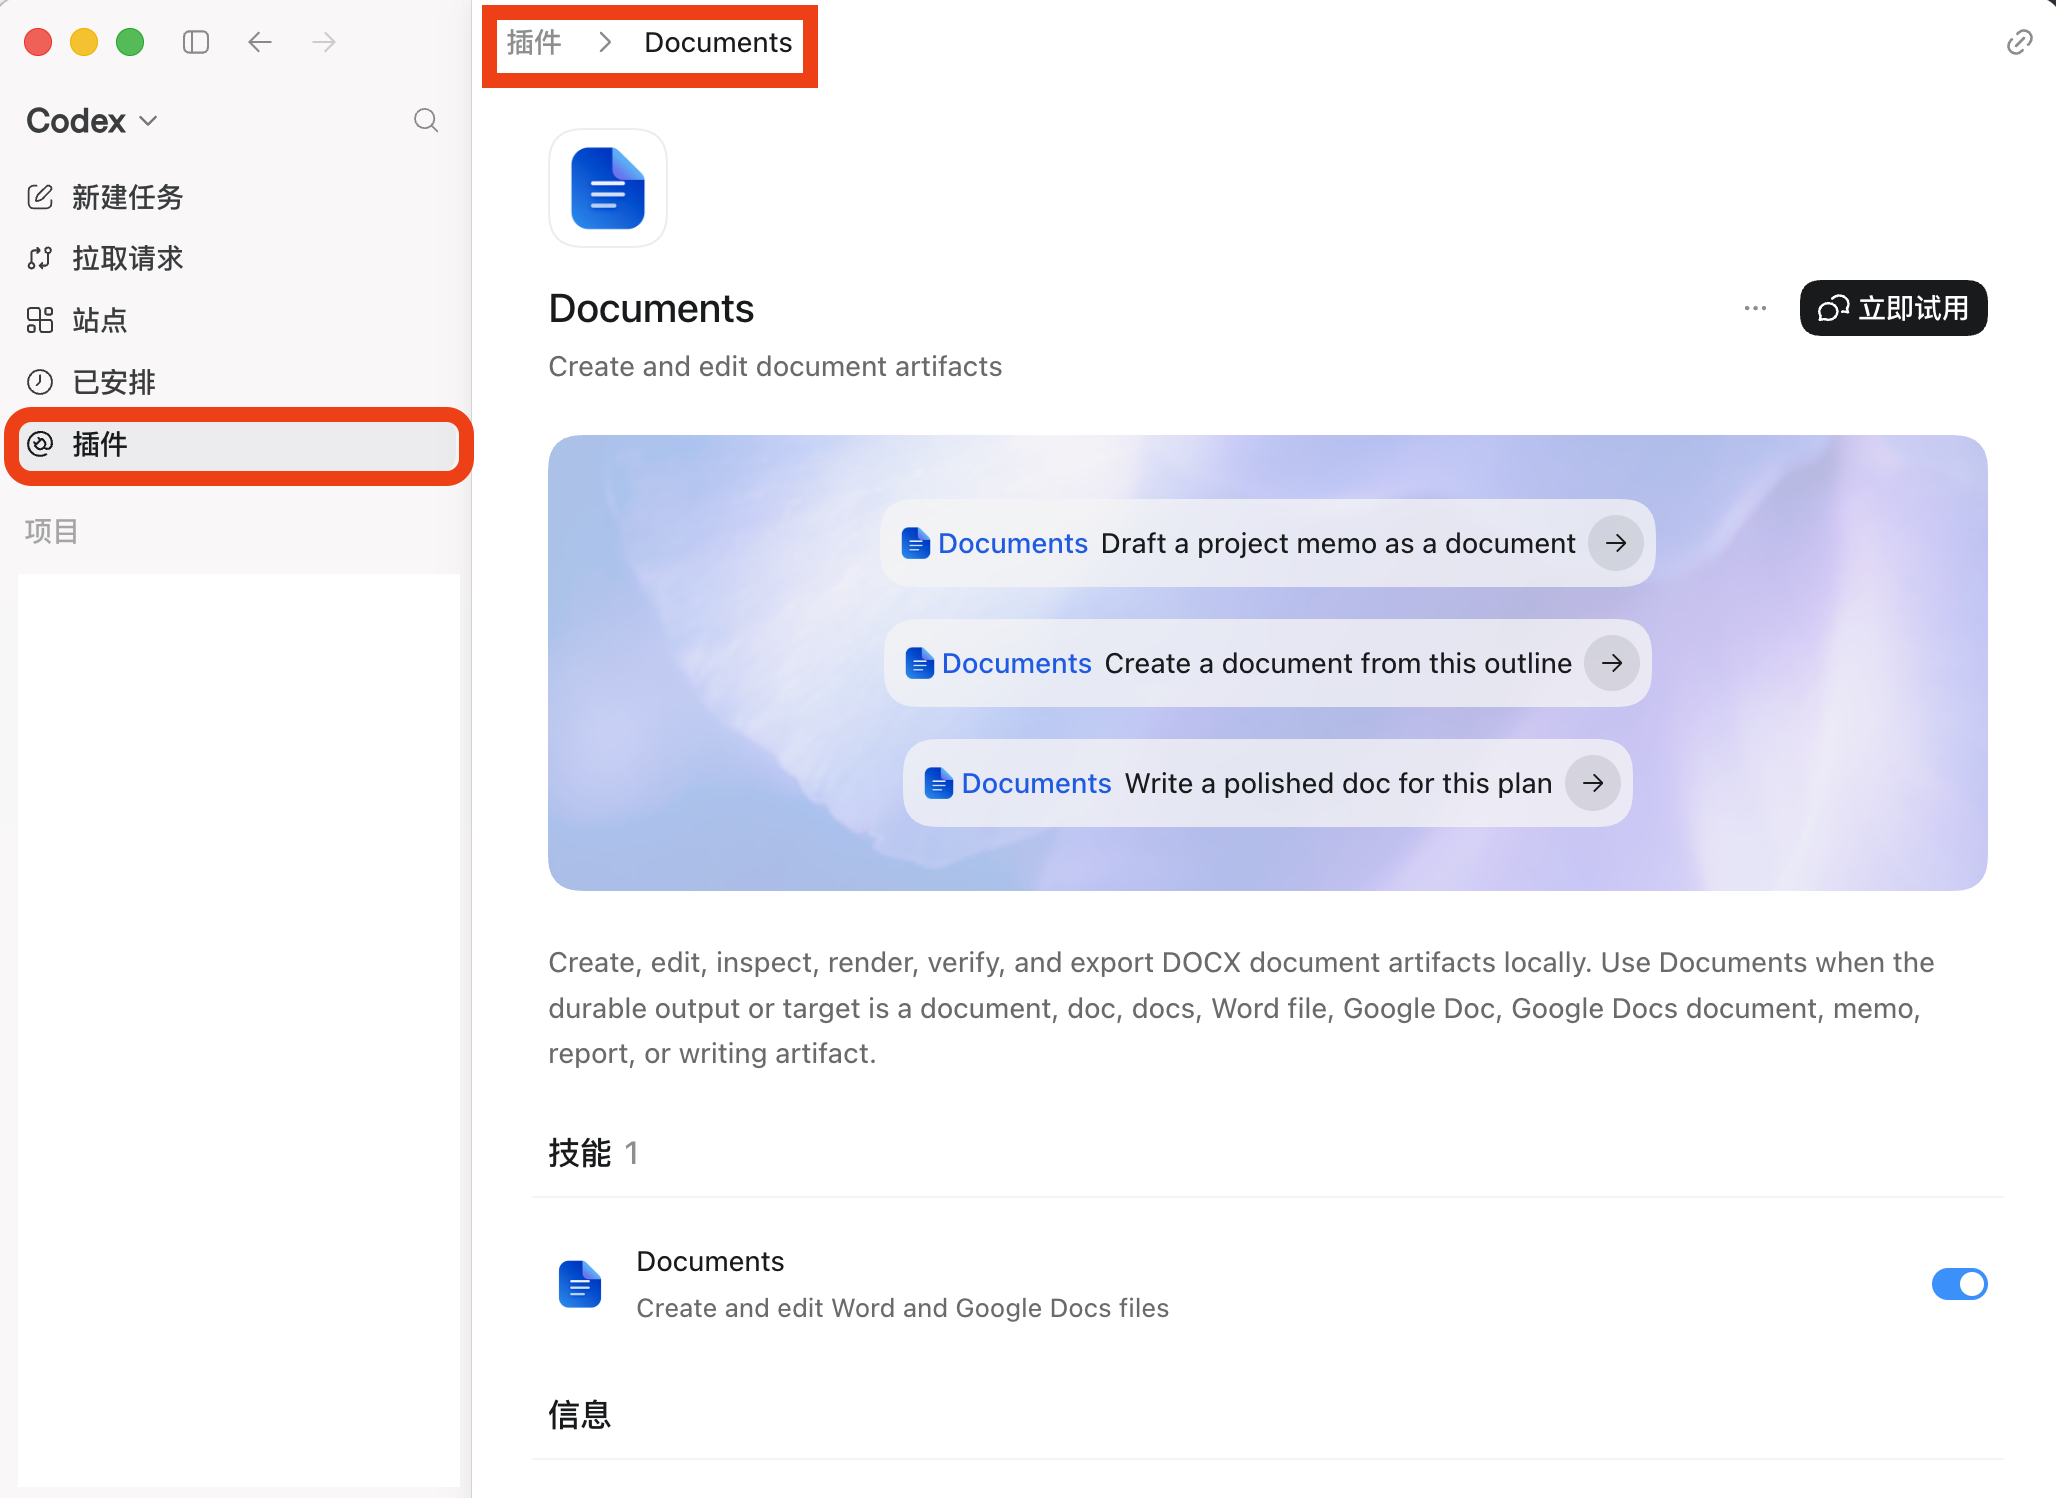Image resolution: width=2056 pixels, height=1498 pixels.
Task: Click the 'Create and edit document artifacts' subtitle
Action: coord(775,366)
